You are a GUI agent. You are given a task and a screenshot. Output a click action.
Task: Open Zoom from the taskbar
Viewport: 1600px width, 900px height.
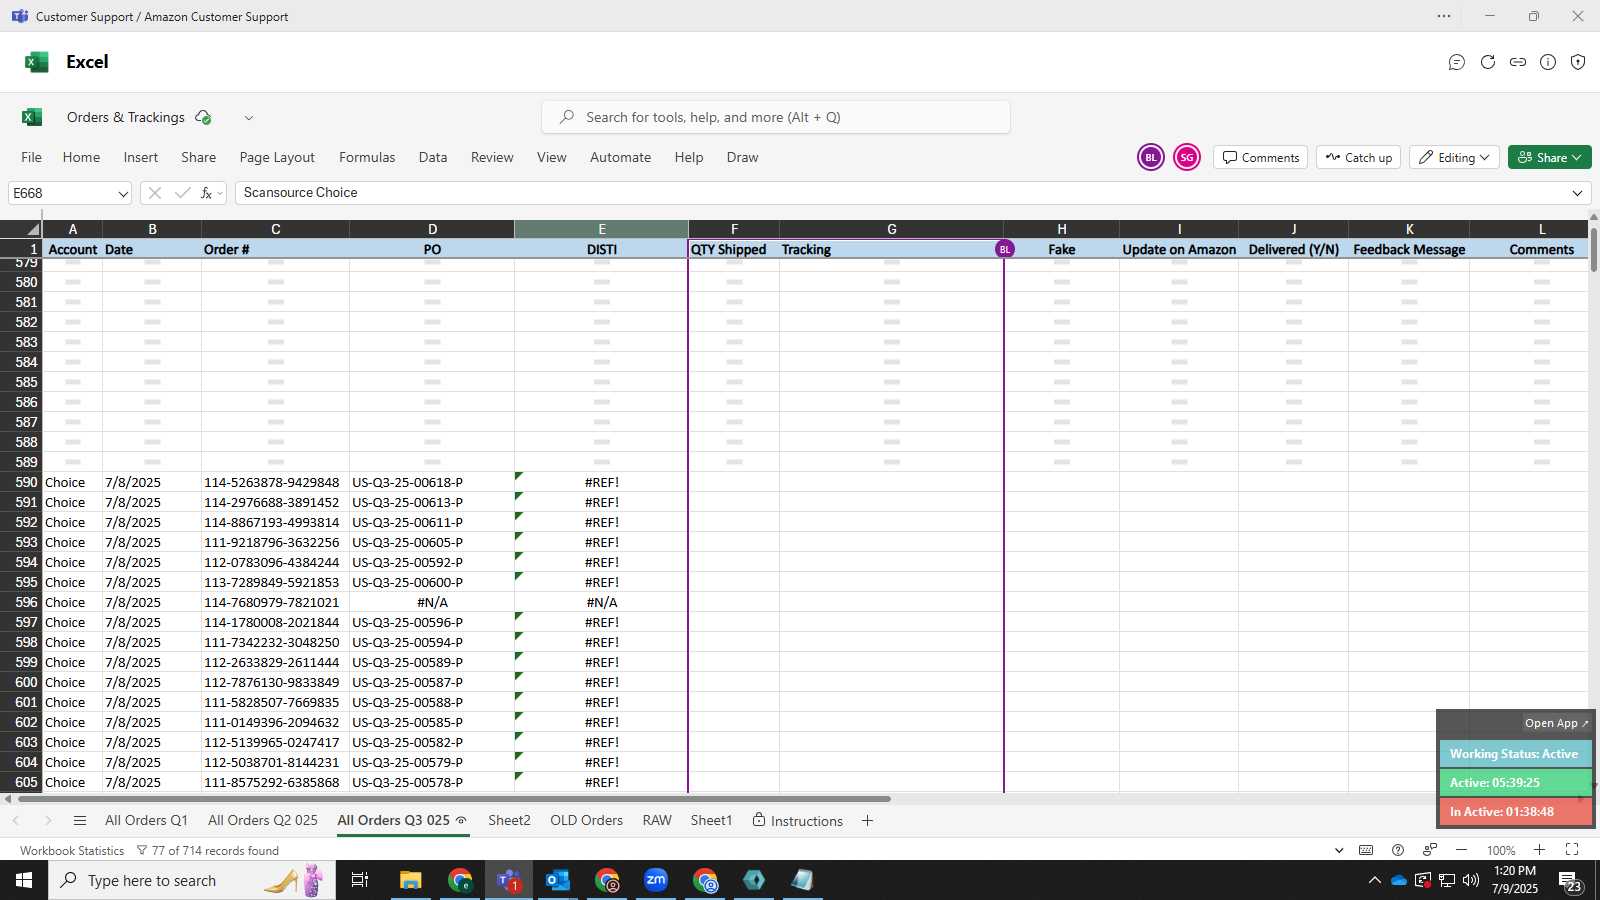point(656,880)
